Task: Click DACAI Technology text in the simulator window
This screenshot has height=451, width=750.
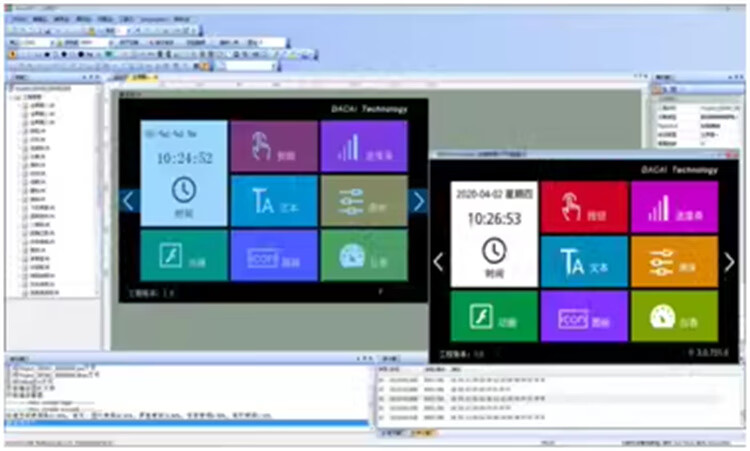Action: click(679, 170)
